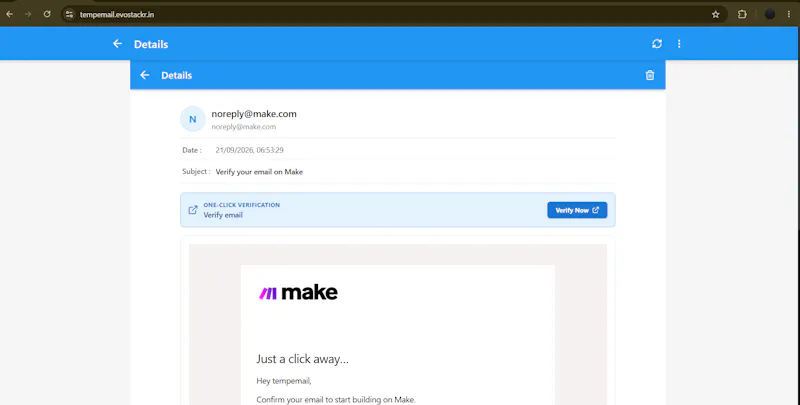Click the greeting Hey tempemail,

(x=284, y=381)
